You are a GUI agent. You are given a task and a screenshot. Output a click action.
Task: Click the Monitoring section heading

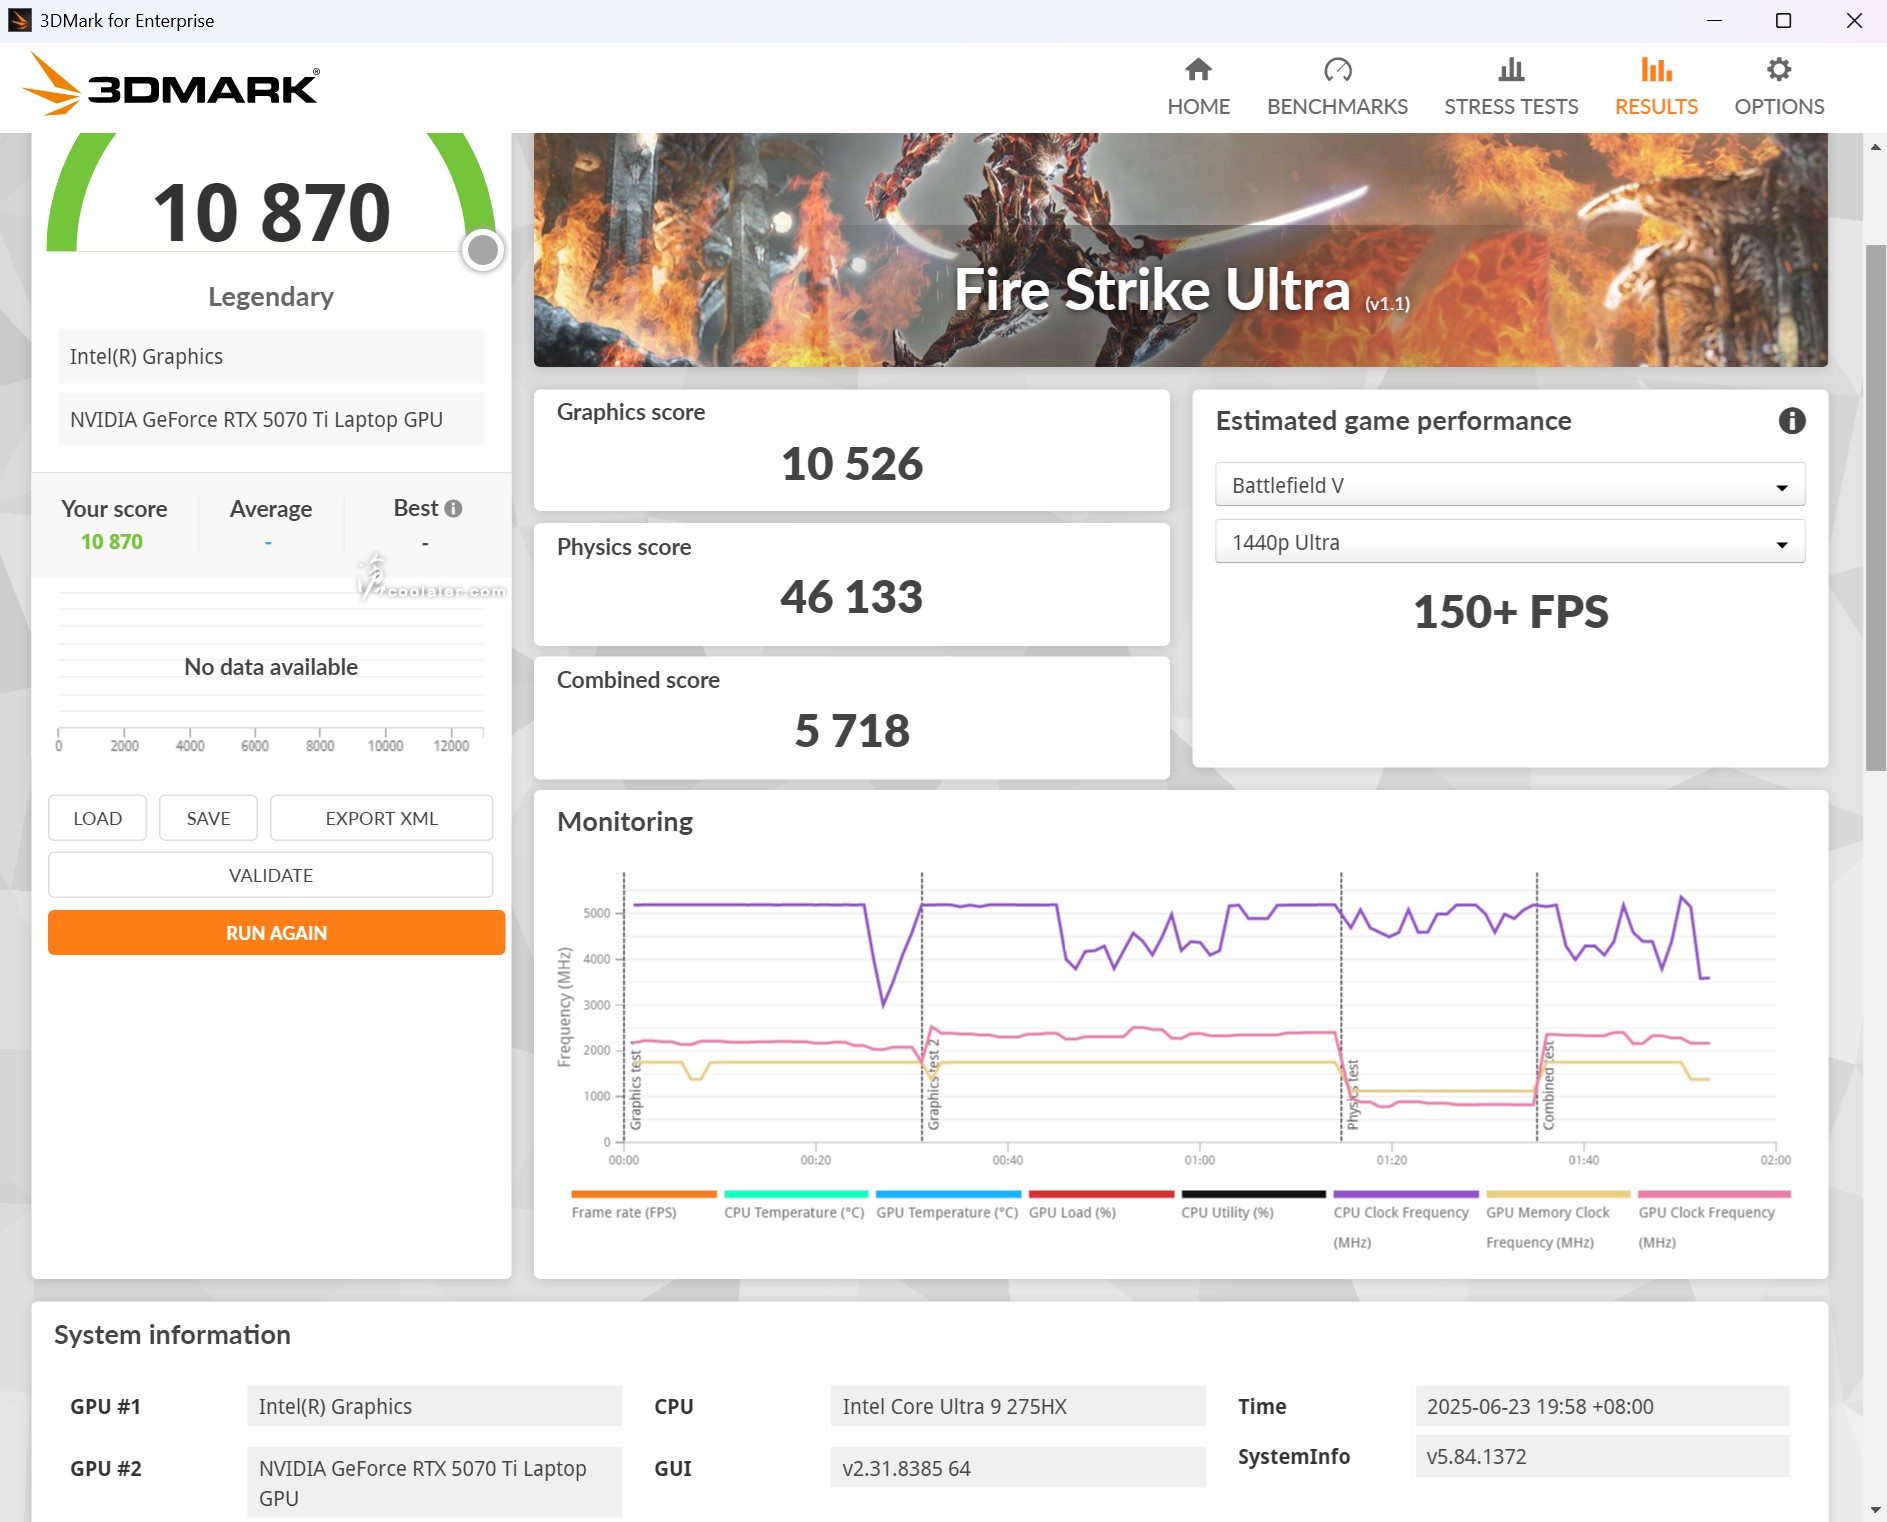click(625, 822)
